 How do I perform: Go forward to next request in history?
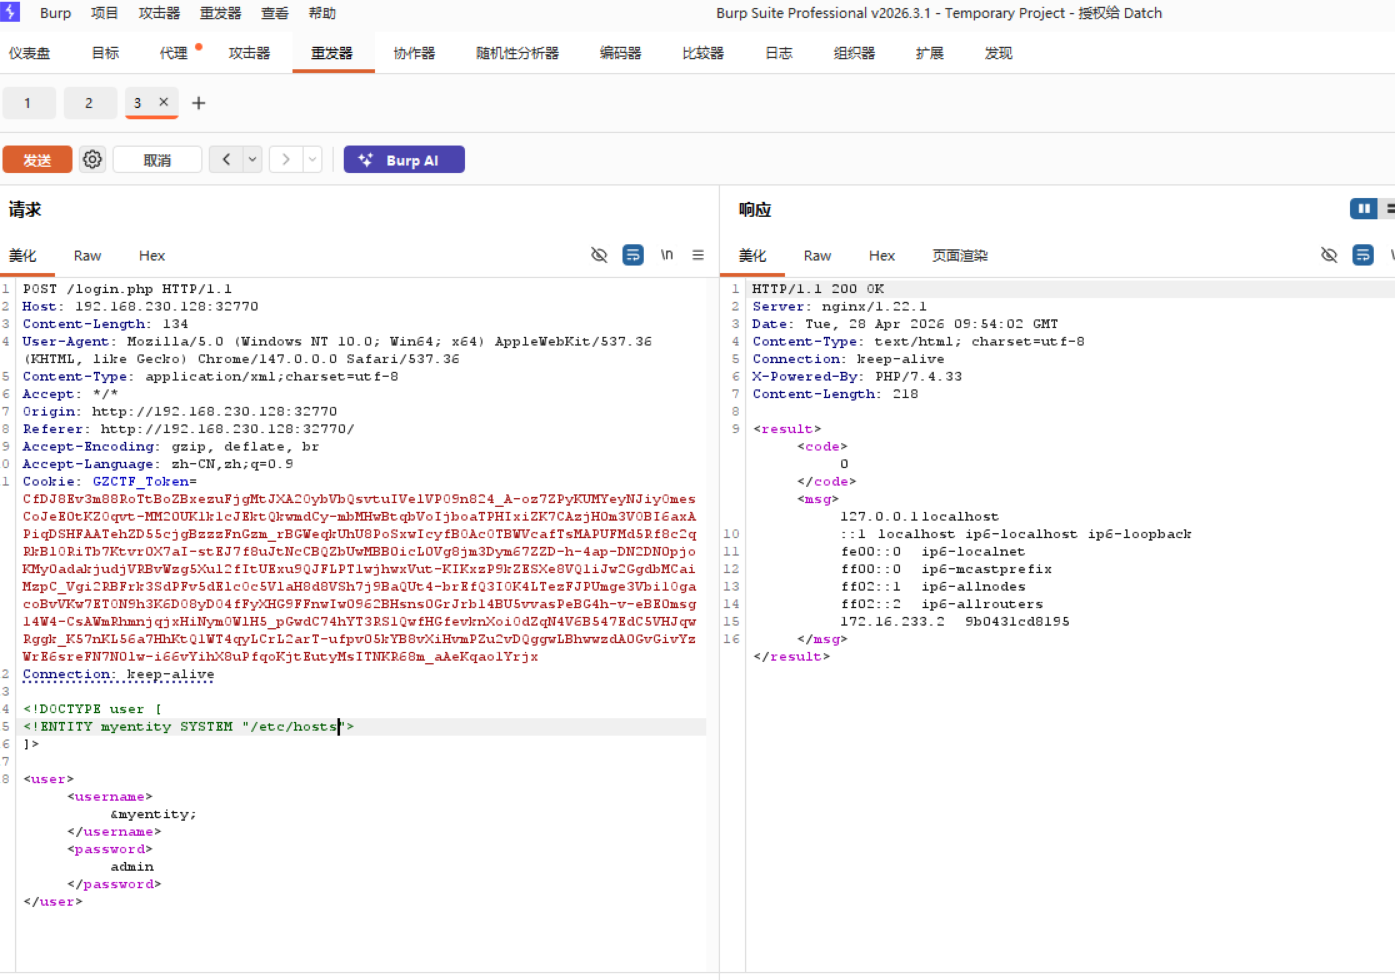286,159
